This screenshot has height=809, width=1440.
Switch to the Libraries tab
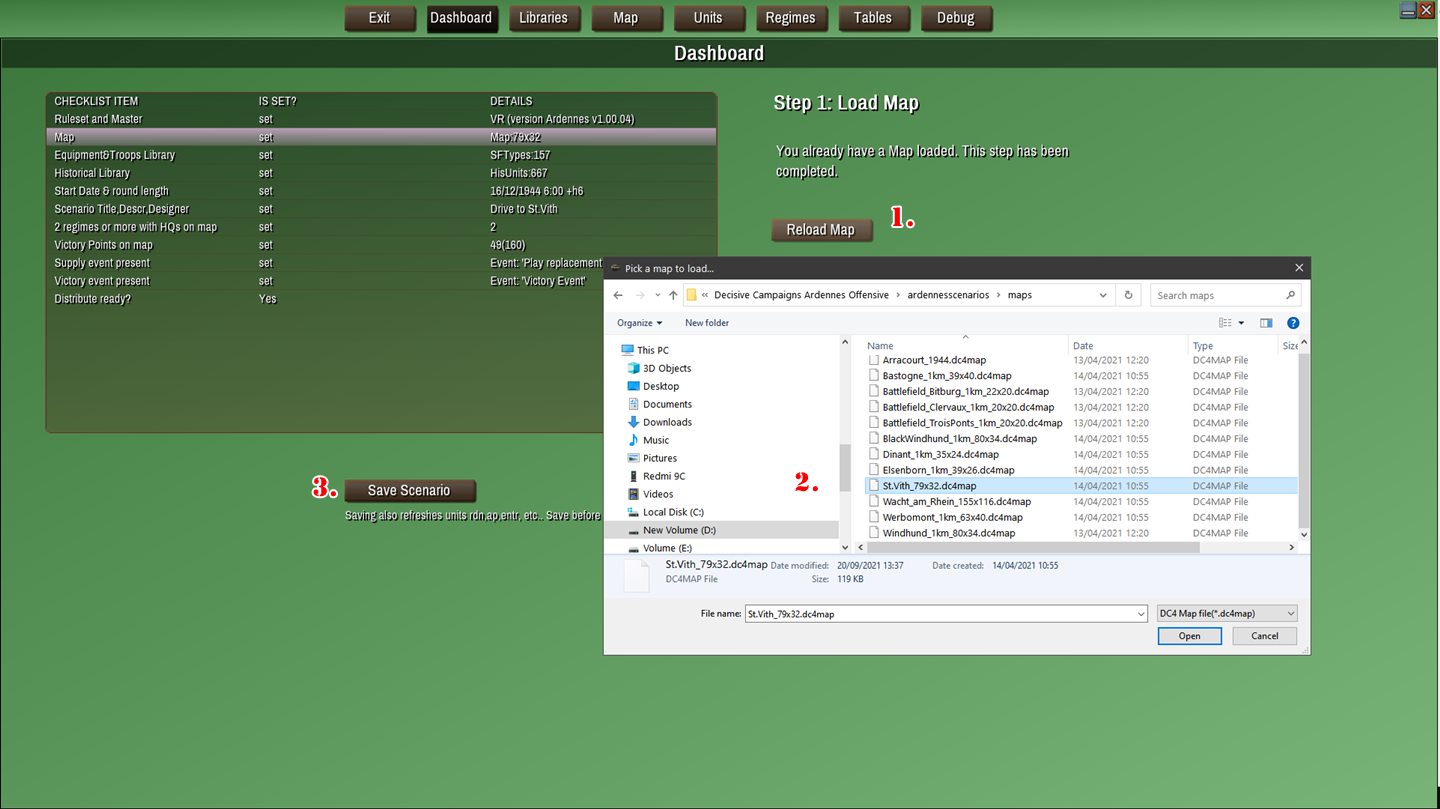click(x=543, y=18)
